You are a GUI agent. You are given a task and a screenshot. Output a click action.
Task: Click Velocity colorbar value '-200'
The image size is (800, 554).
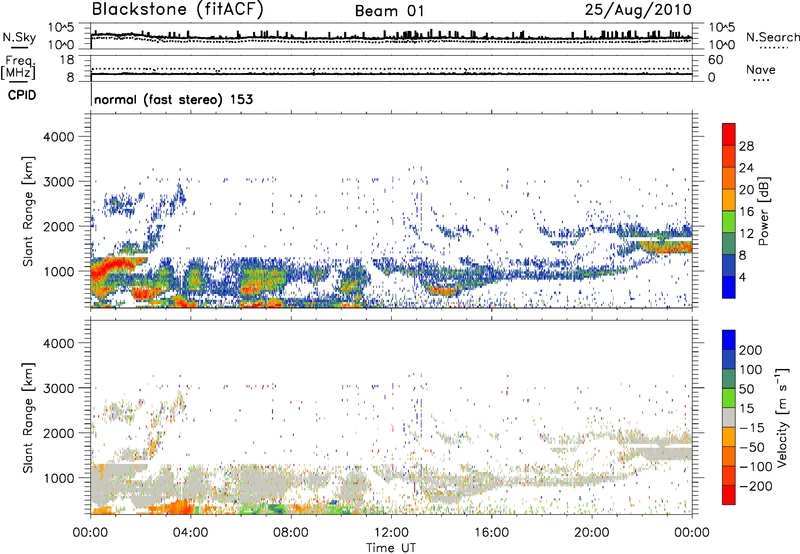[x=755, y=486]
